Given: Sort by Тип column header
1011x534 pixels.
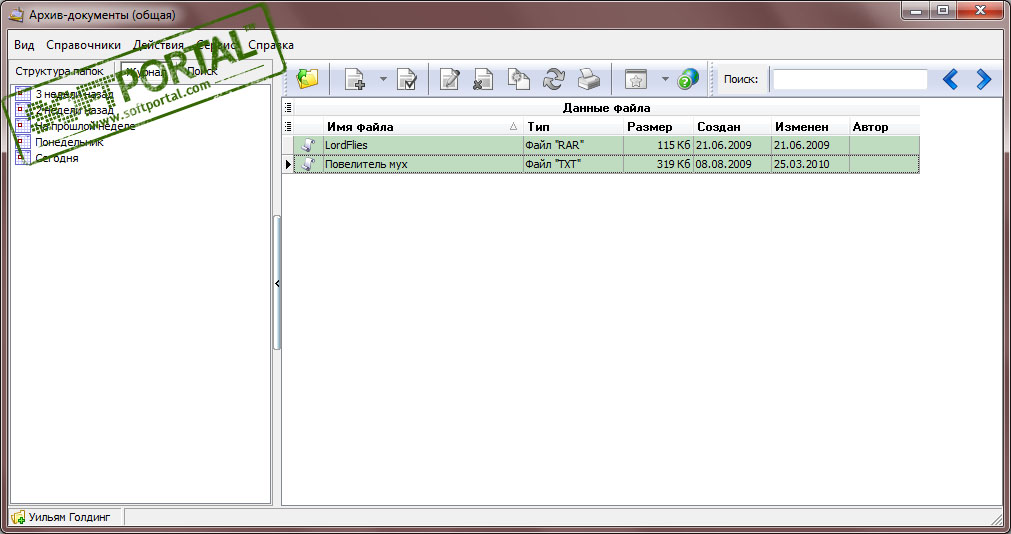Looking at the screenshot, I should coord(573,127).
